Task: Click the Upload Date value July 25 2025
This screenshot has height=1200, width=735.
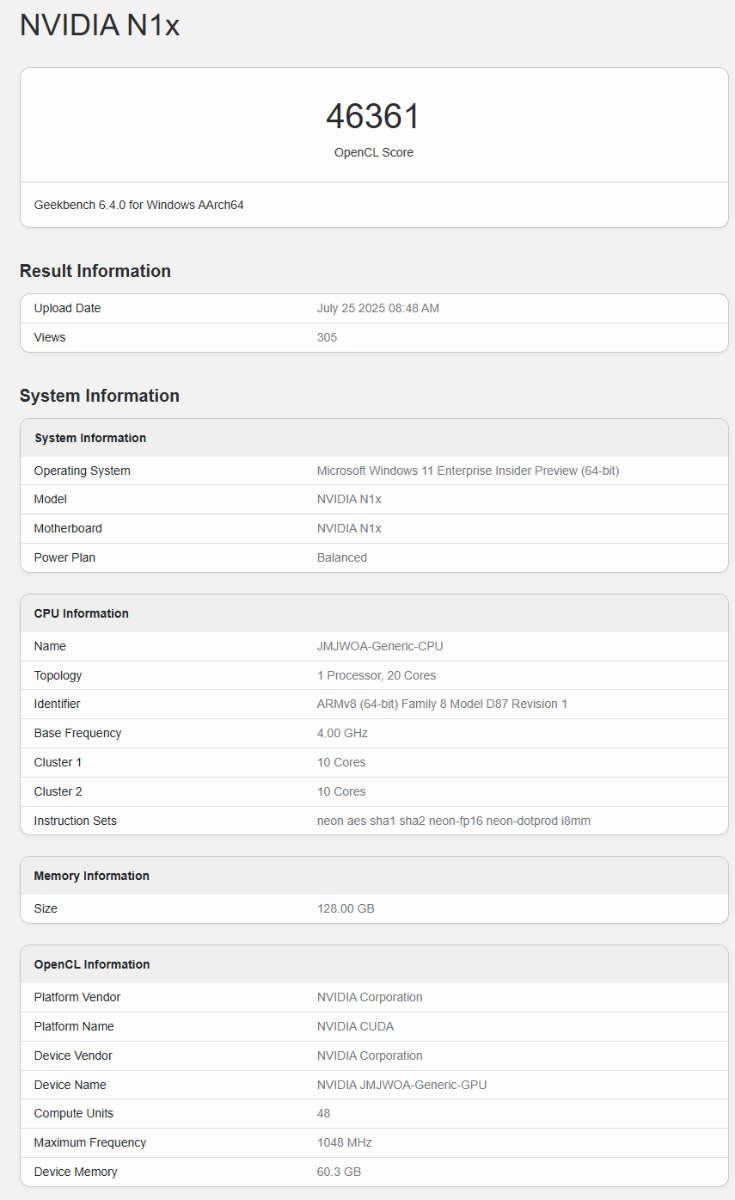Action: click(x=378, y=308)
